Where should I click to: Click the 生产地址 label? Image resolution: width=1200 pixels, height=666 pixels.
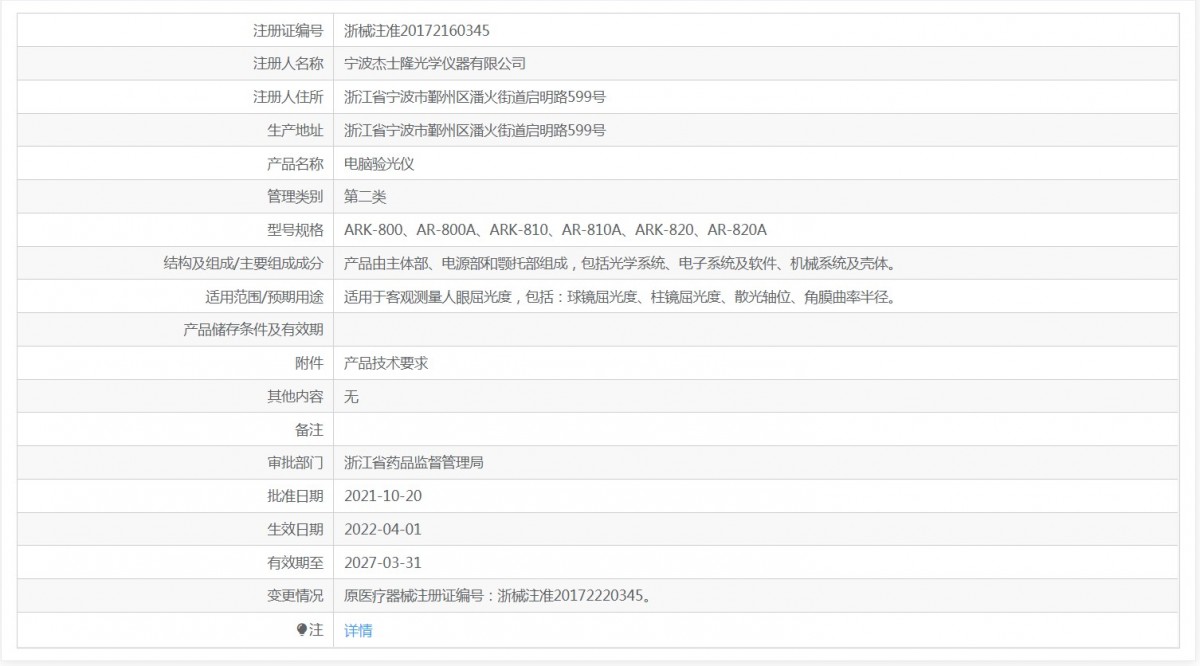pyautogui.click(x=296, y=130)
